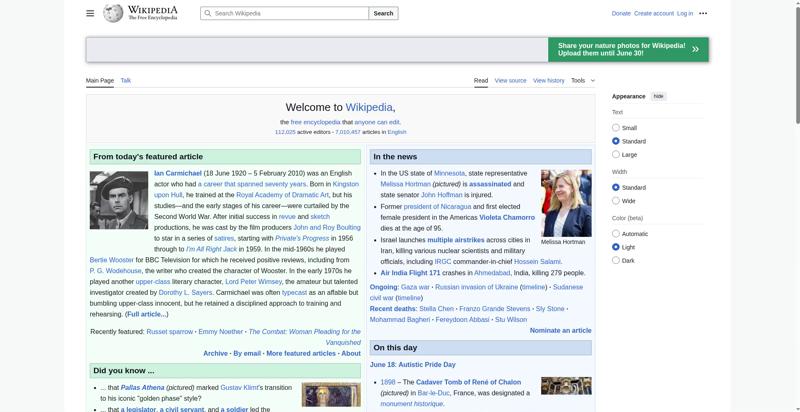Screen dimensions: 800x412
Task: Open the Ian Carmichael featured photo
Action: click(119, 200)
